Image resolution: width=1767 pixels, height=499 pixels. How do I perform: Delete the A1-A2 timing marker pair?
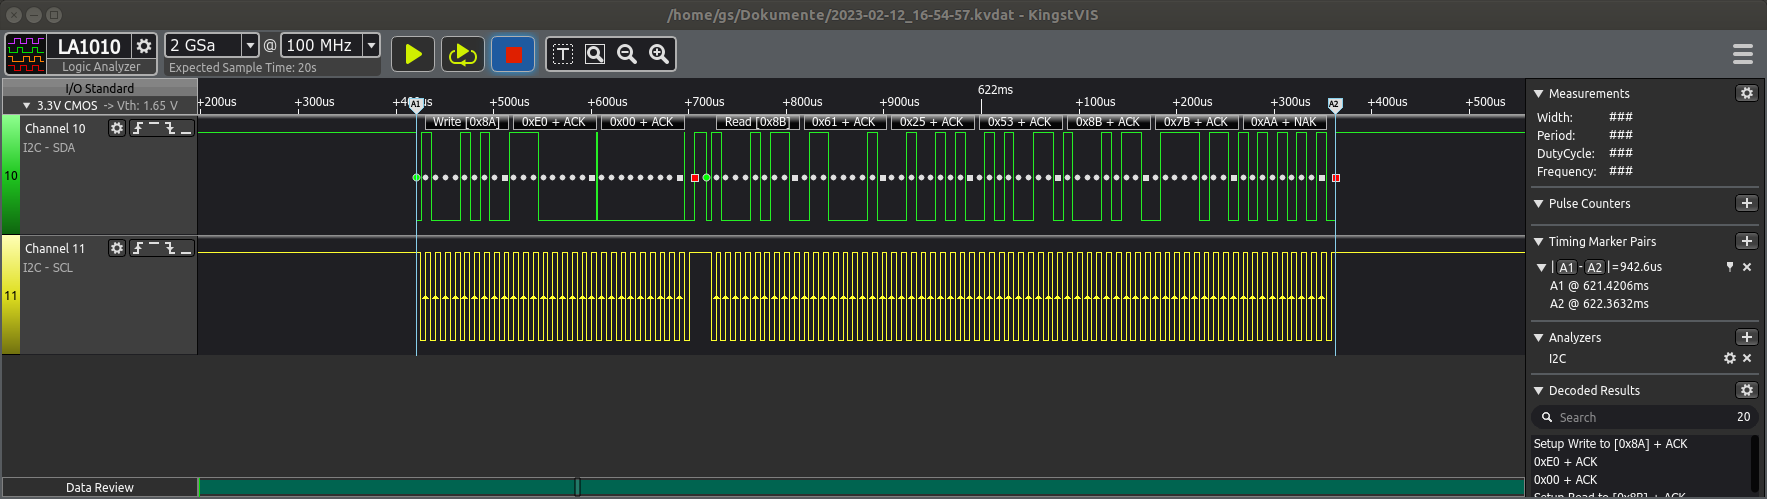[x=1747, y=267]
